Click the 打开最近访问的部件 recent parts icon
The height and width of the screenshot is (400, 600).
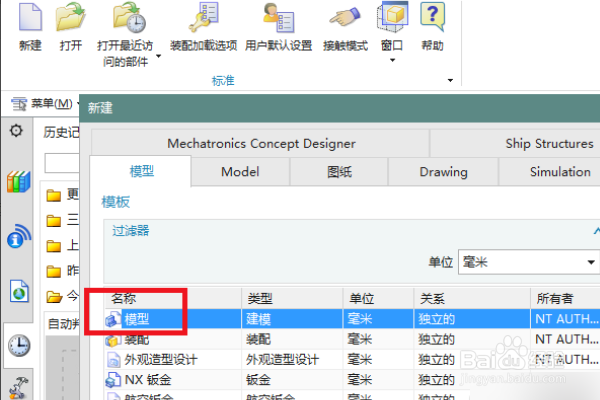[x=129, y=17]
